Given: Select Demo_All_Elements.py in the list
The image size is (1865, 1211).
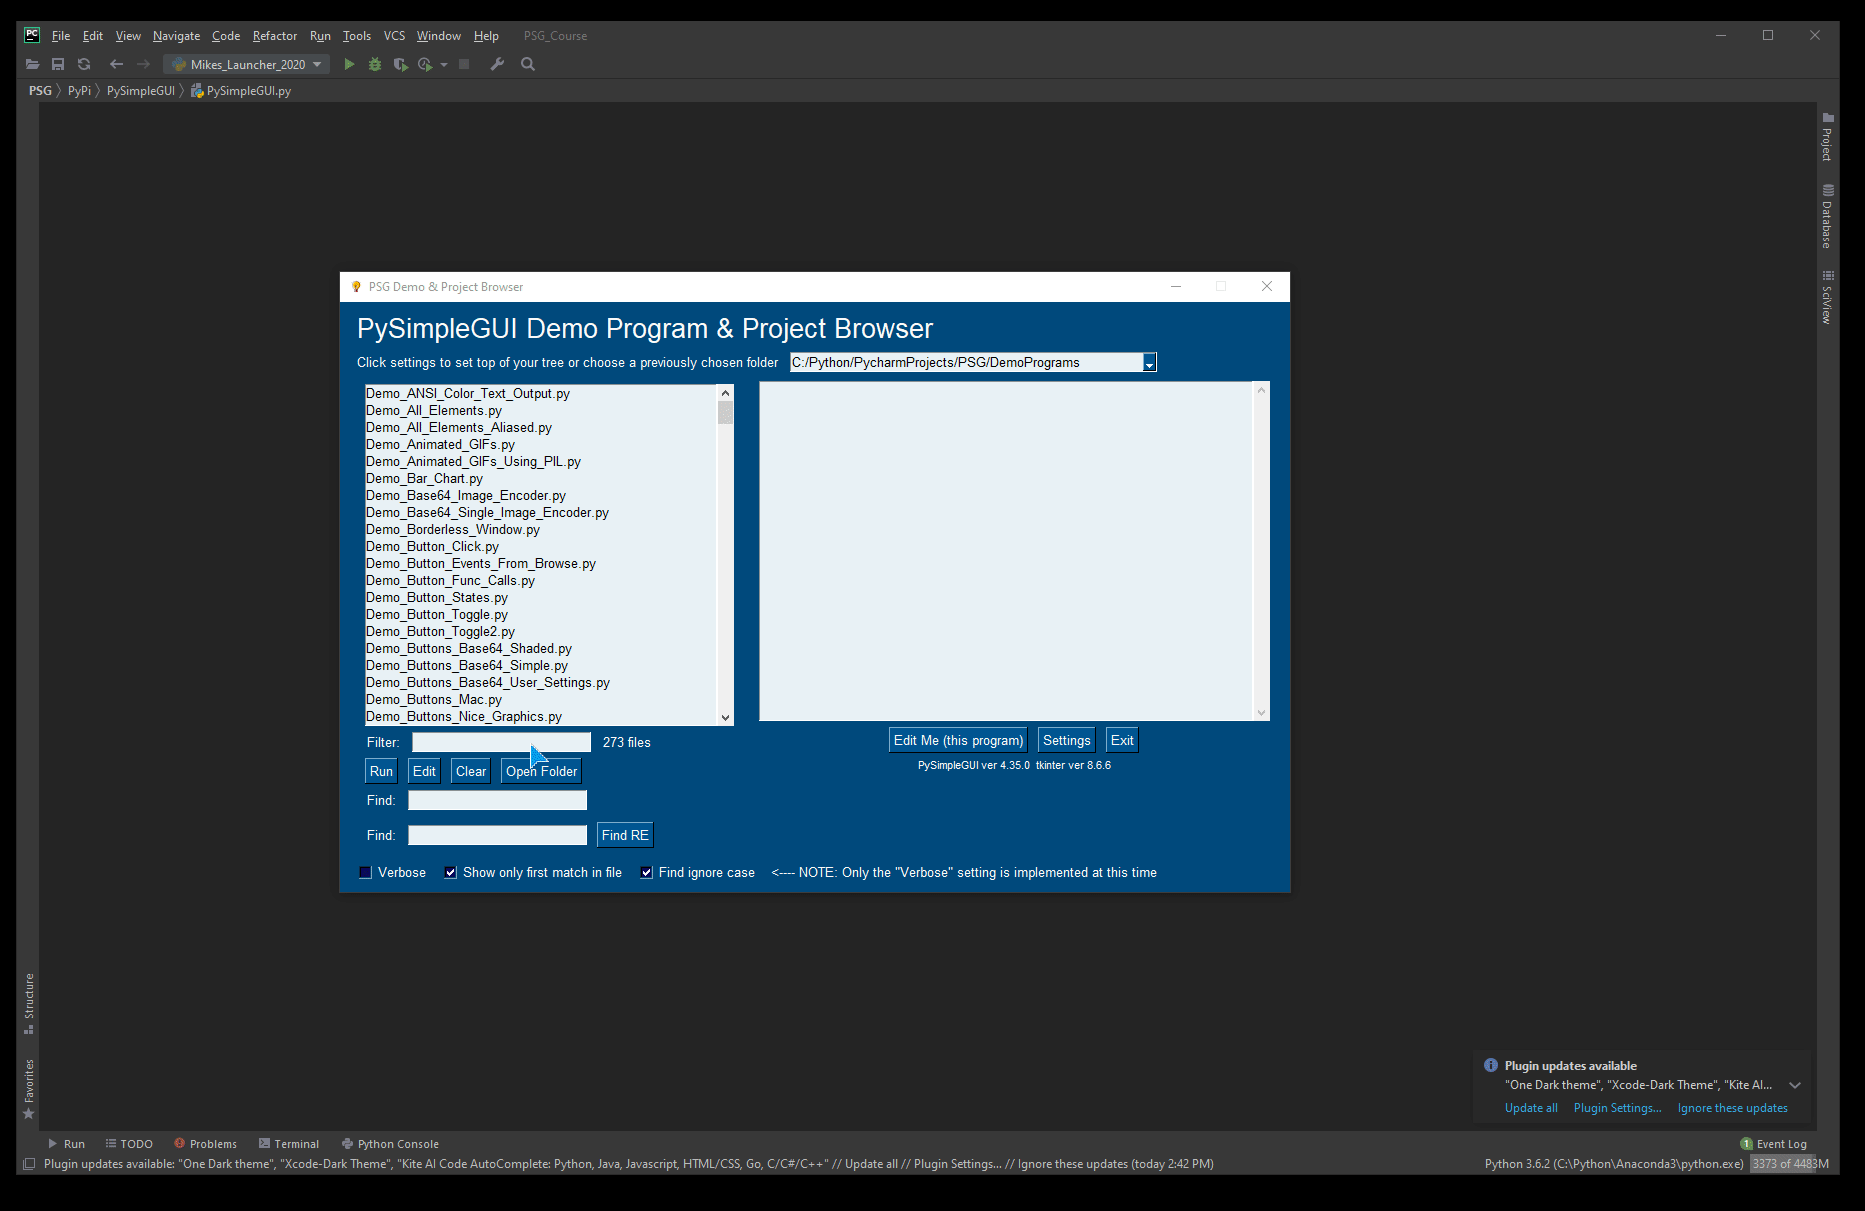Looking at the screenshot, I should [x=541, y=411].
